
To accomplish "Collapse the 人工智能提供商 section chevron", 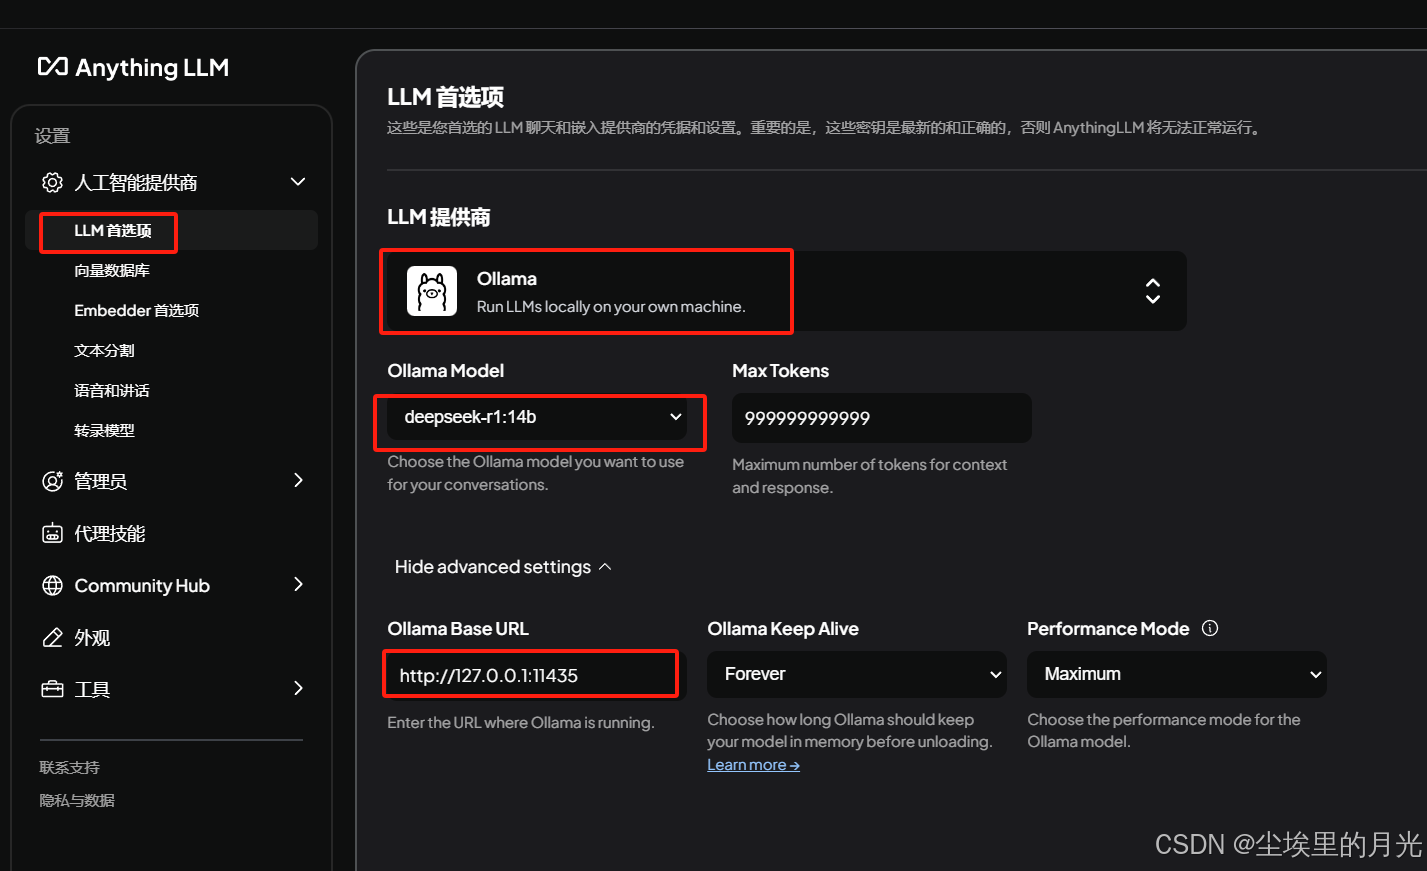I will 297,182.
